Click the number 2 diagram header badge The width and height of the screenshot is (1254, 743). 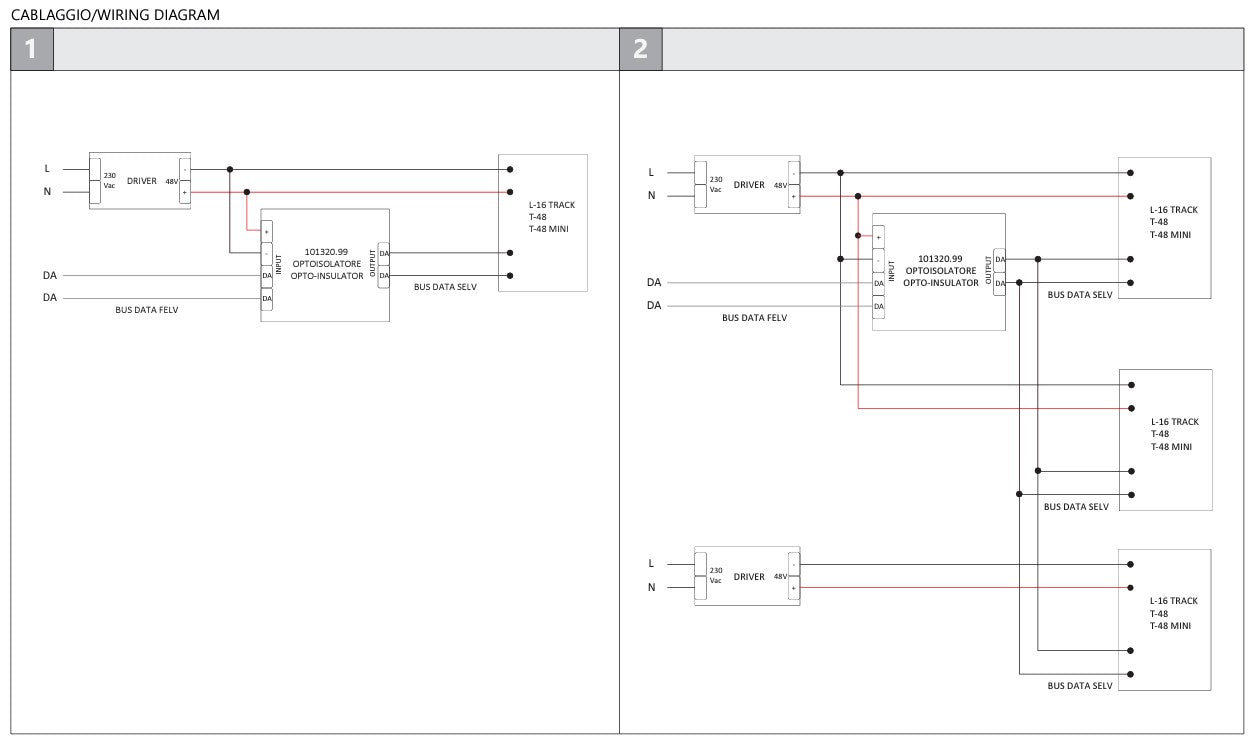pyautogui.click(x=641, y=49)
